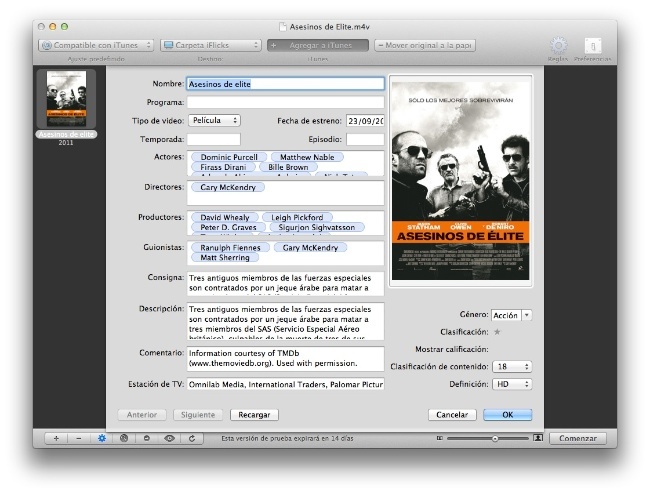The width and height of the screenshot is (650, 494).
Task: Open the Definición HD dropdown
Action: pyautogui.click(x=512, y=384)
